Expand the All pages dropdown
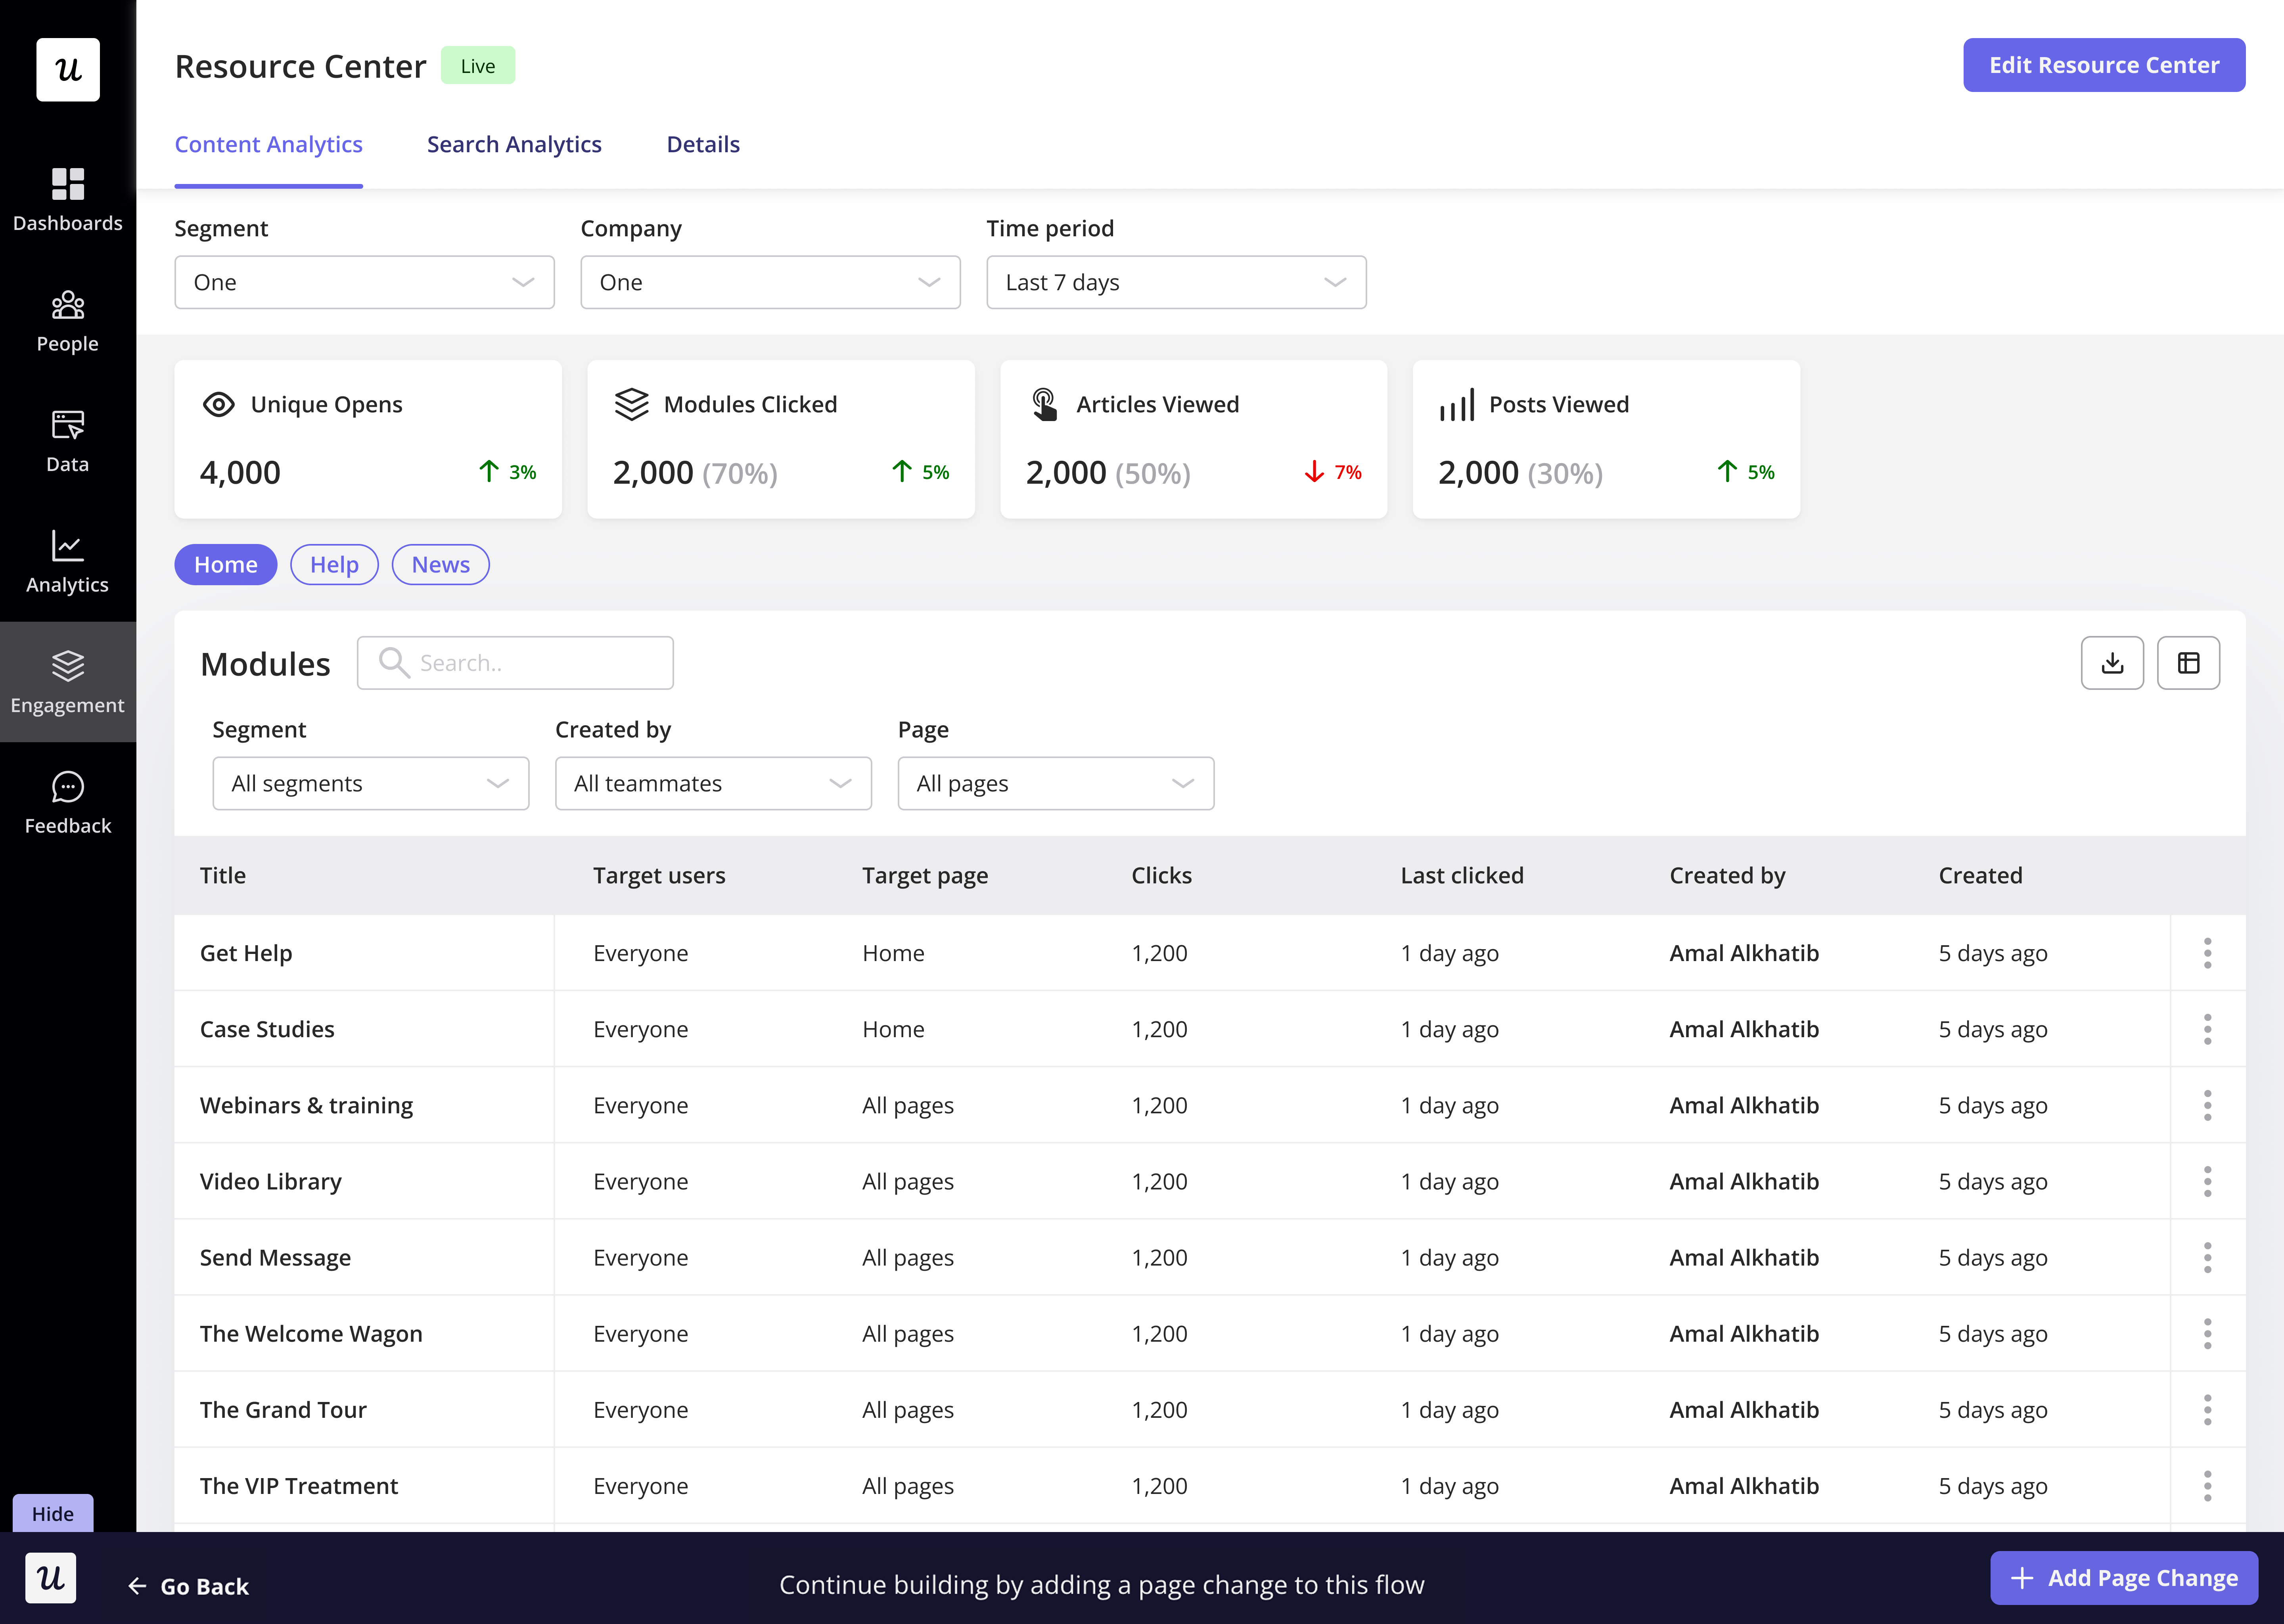 pyautogui.click(x=1055, y=784)
